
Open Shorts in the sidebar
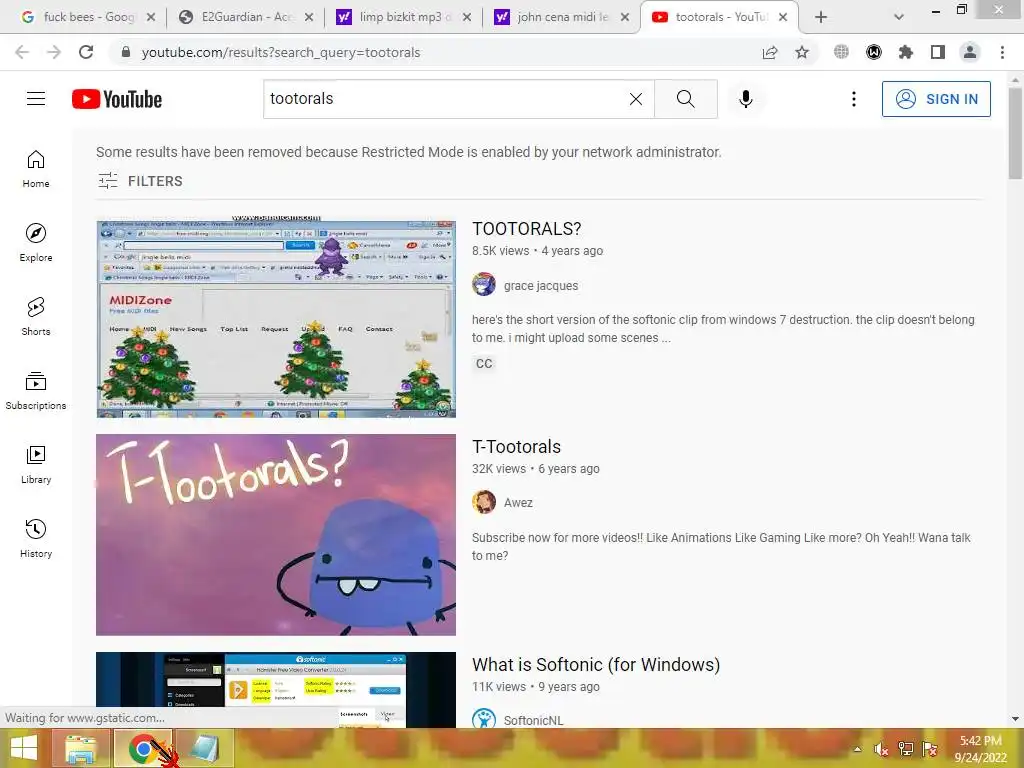pyautogui.click(x=36, y=317)
